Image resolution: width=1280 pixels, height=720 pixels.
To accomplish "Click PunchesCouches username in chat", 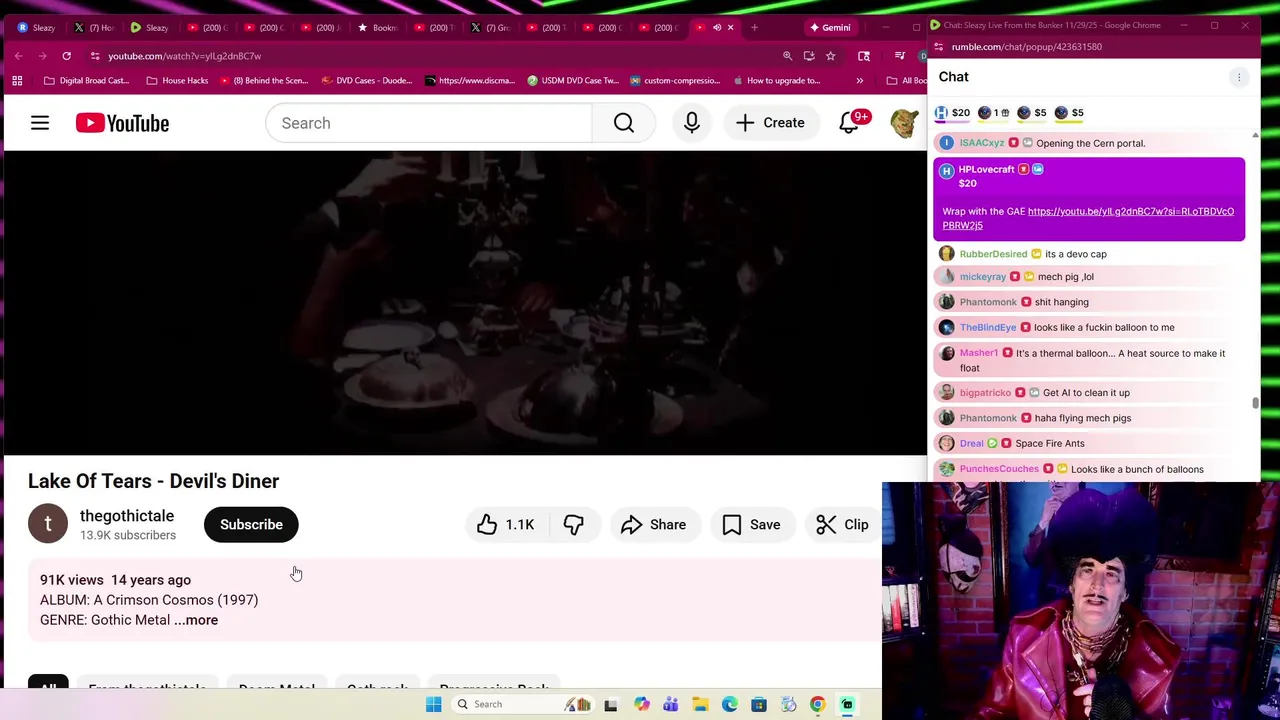I will click(x=999, y=469).
